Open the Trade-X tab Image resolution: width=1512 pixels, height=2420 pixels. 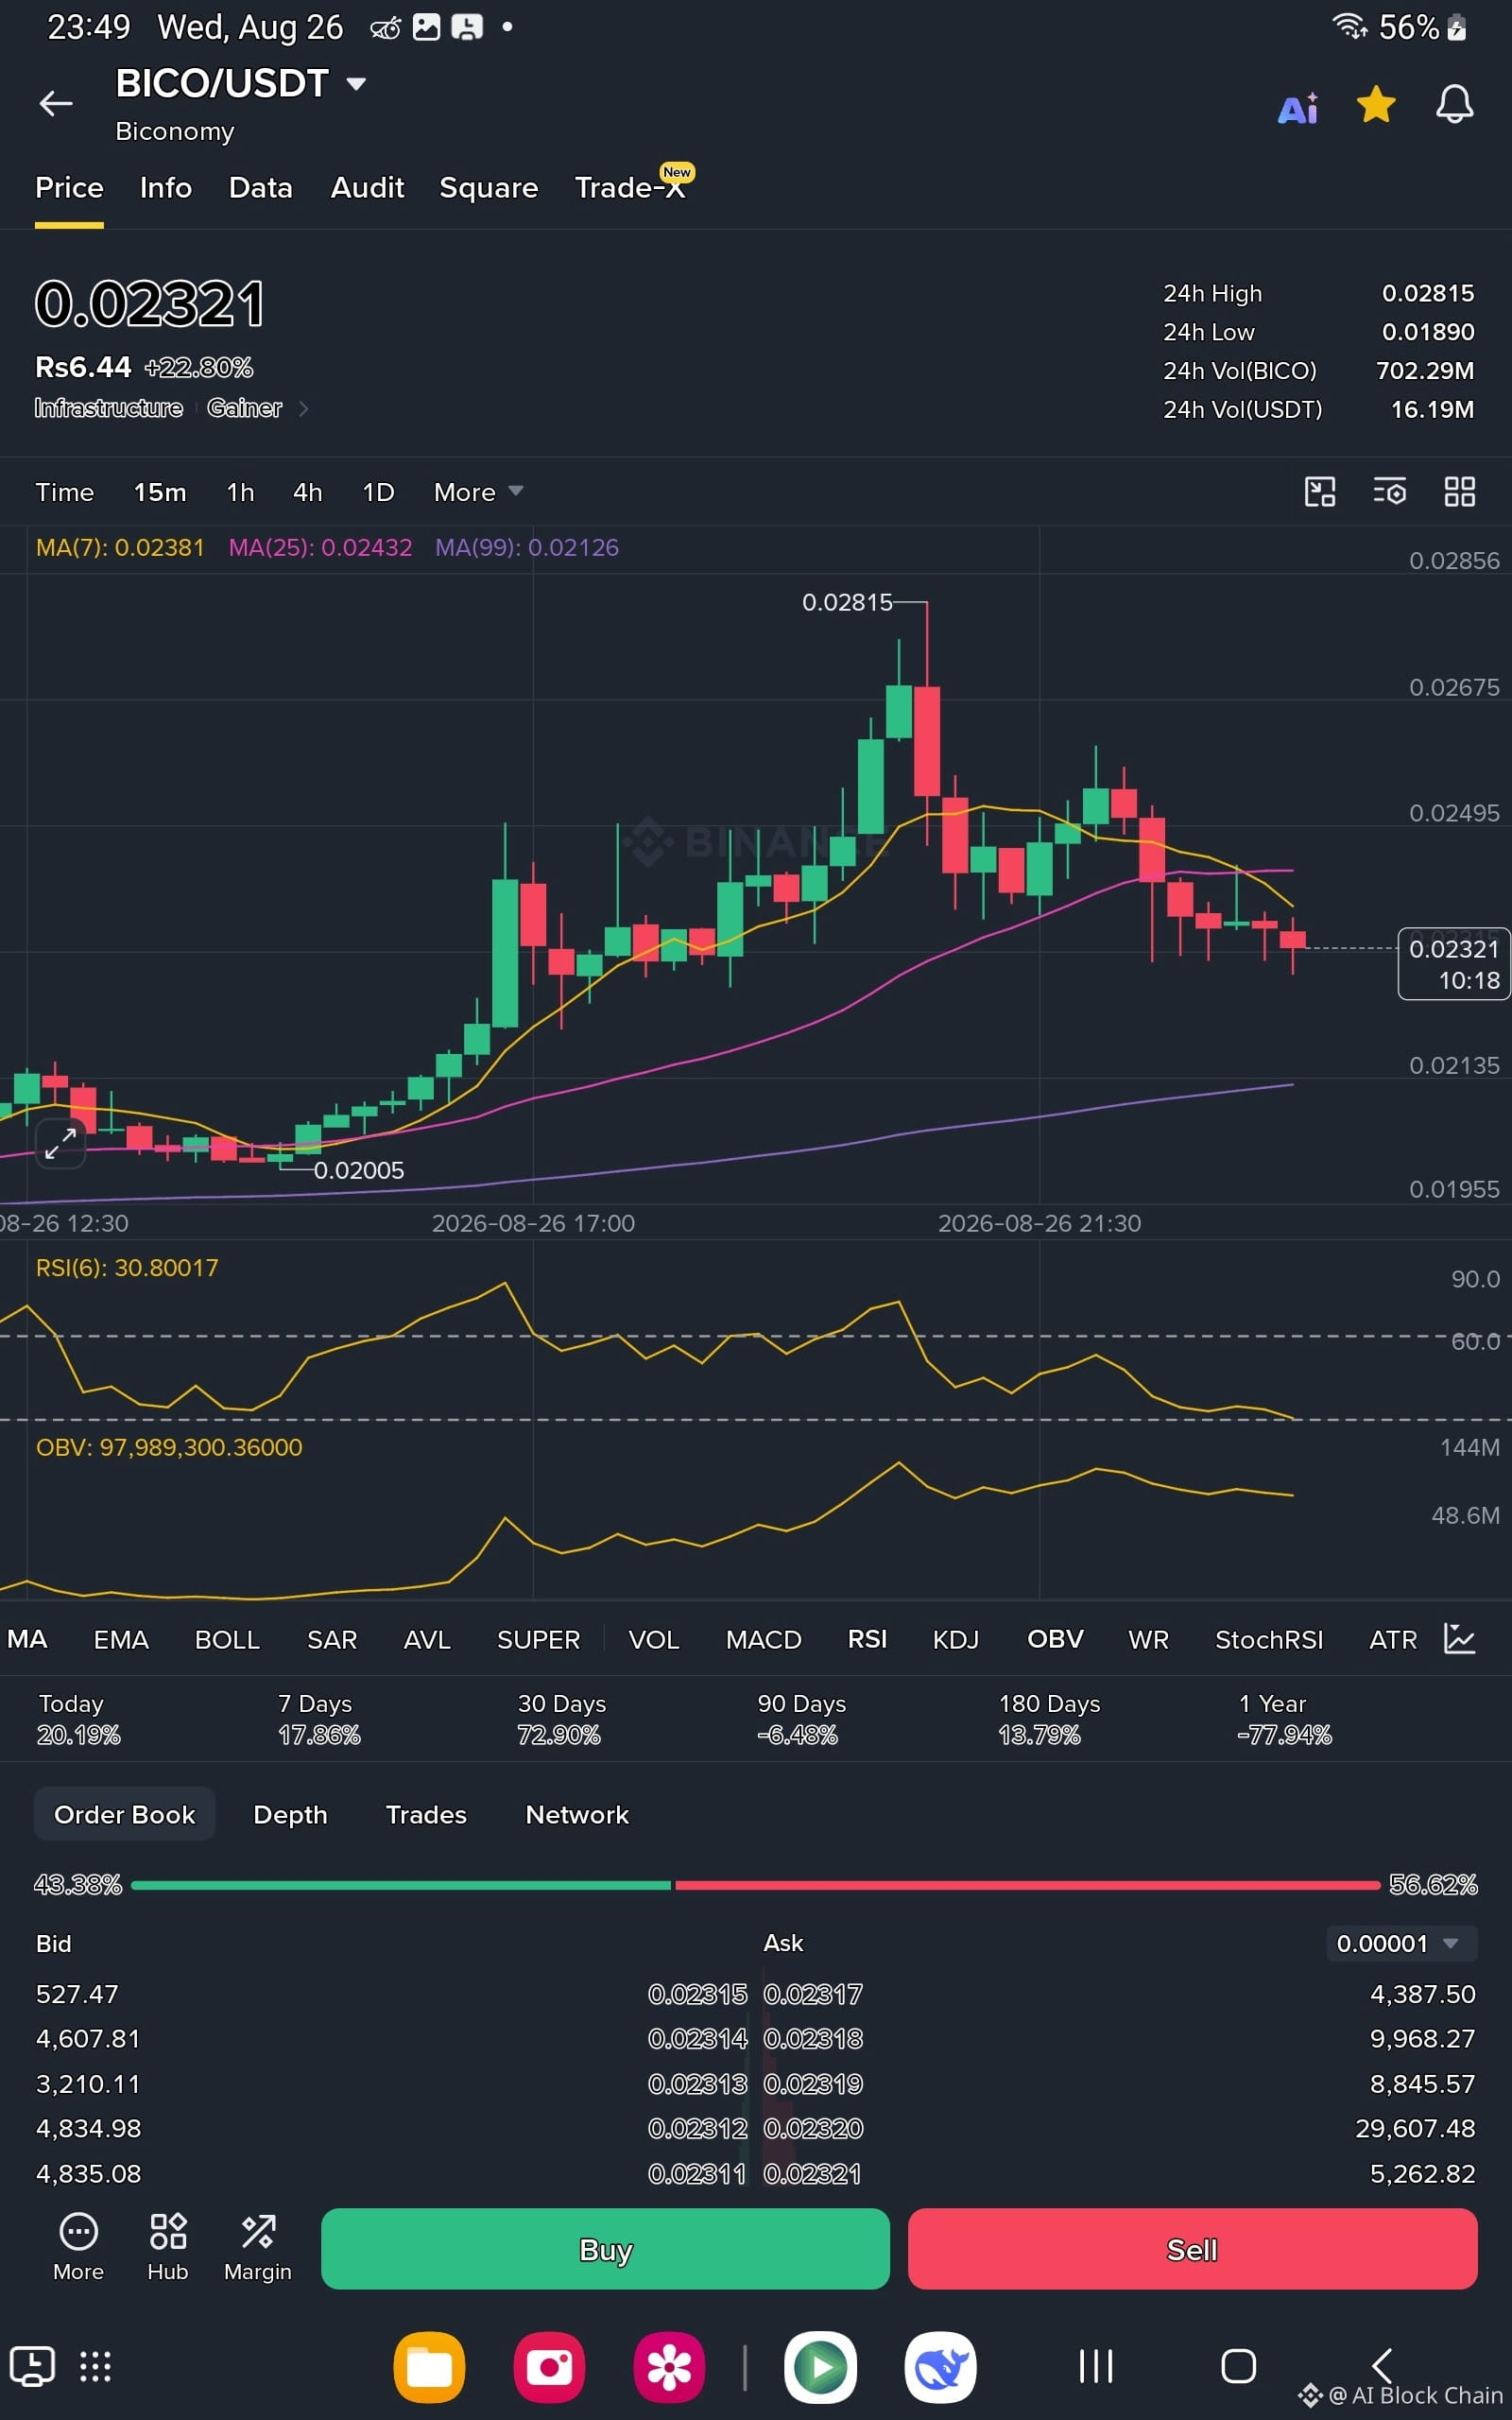point(631,187)
